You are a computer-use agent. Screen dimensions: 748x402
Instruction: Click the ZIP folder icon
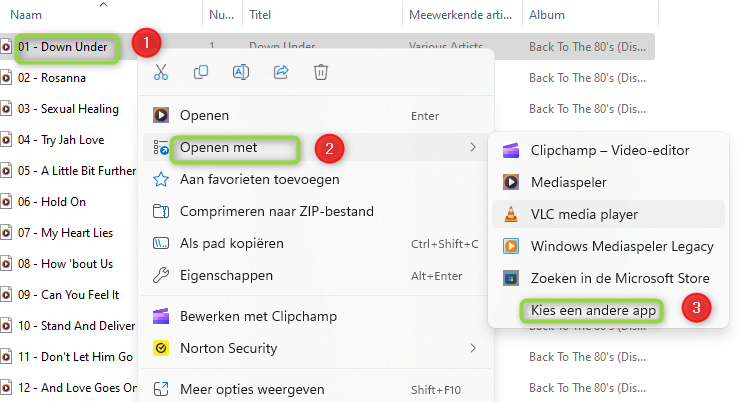coord(161,211)
